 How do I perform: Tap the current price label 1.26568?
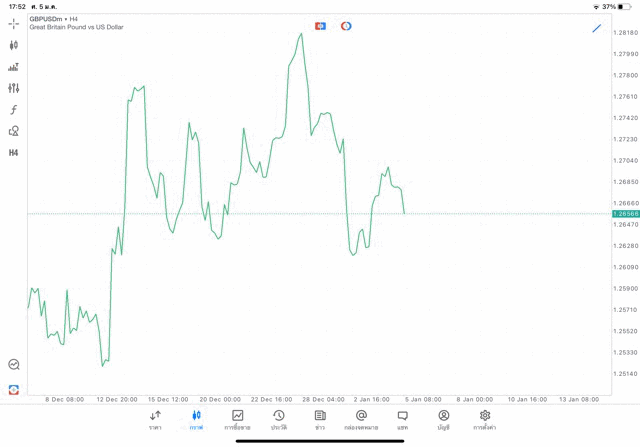pos(625,214)
